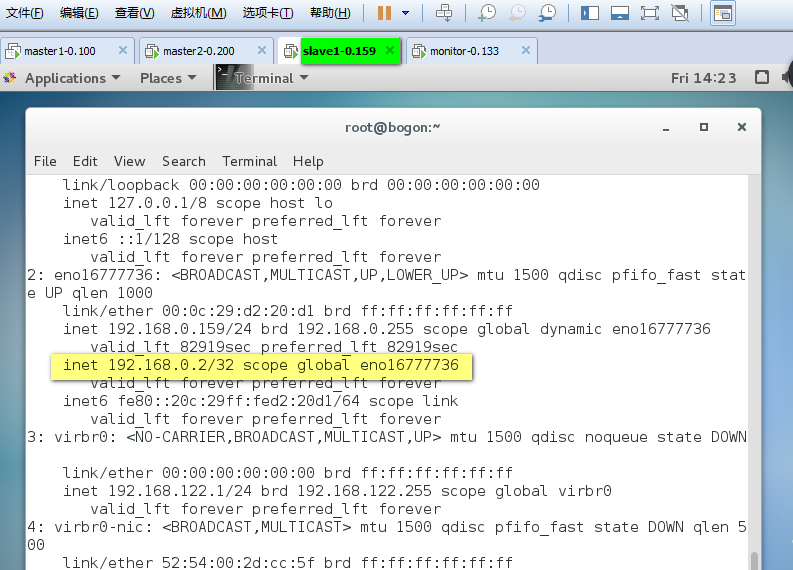Enter full screen mode
The height and width of the screenshot is (570, 793).
pos(649,13)
